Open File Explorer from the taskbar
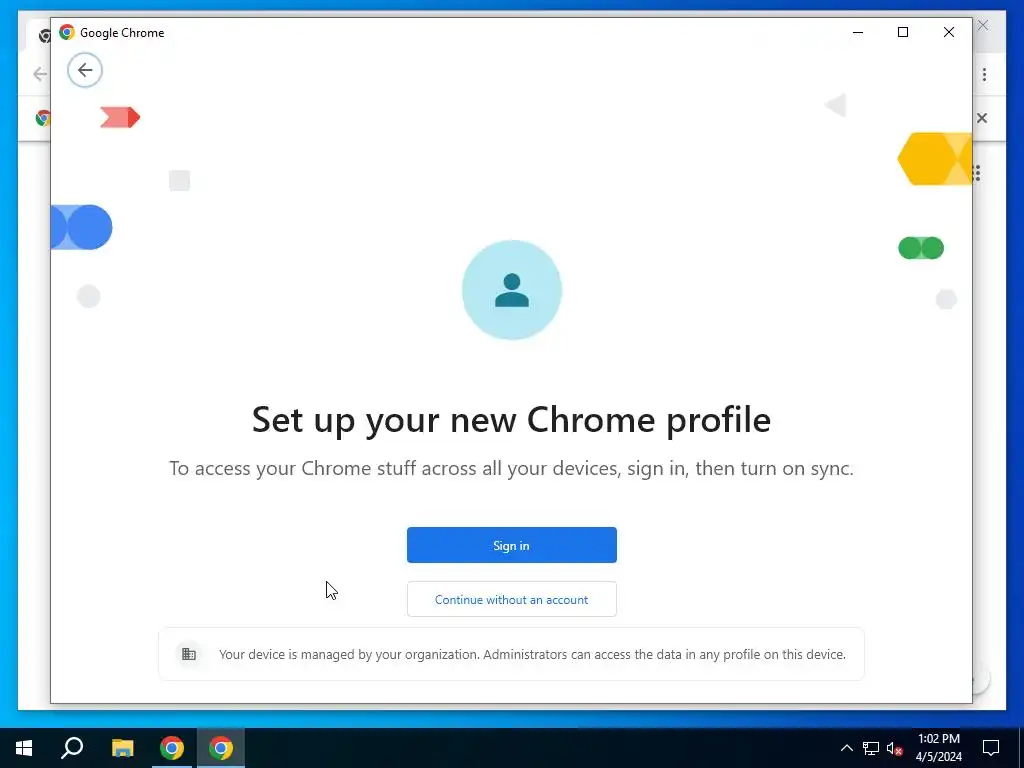 click(122, 748)
